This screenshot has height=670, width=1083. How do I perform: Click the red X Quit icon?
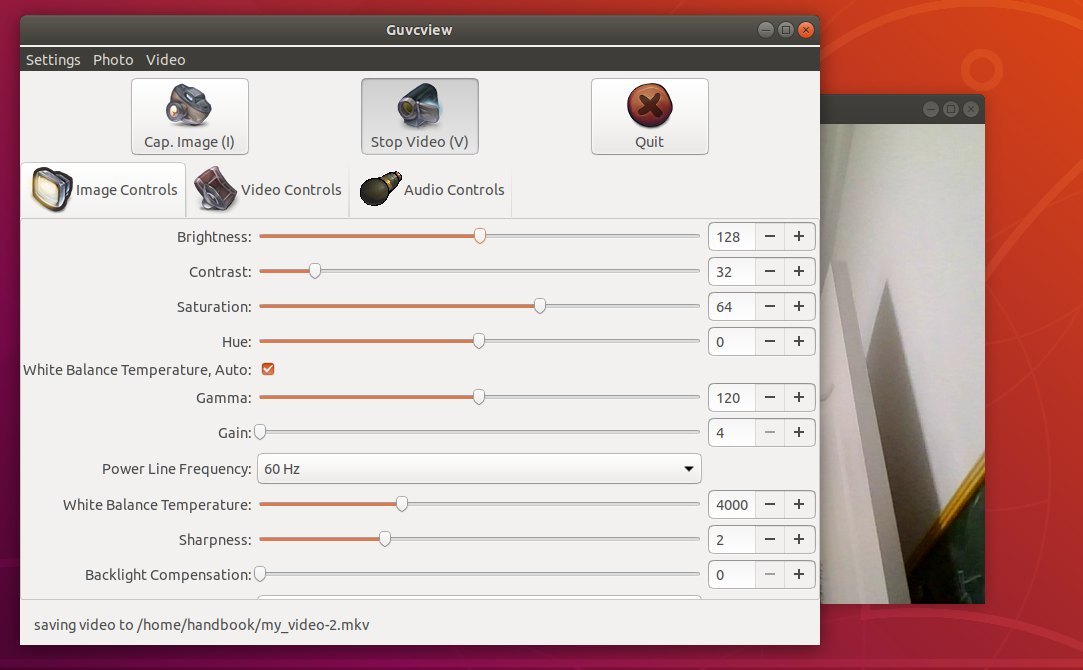(x=649, y=105)
